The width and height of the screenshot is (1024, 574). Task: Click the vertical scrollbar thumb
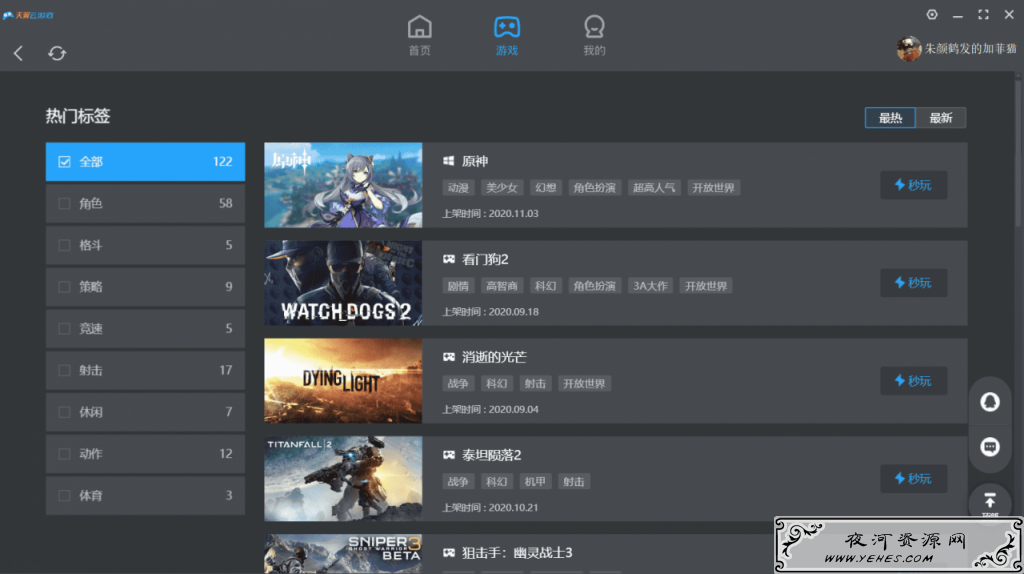(x=1017, y=153)
